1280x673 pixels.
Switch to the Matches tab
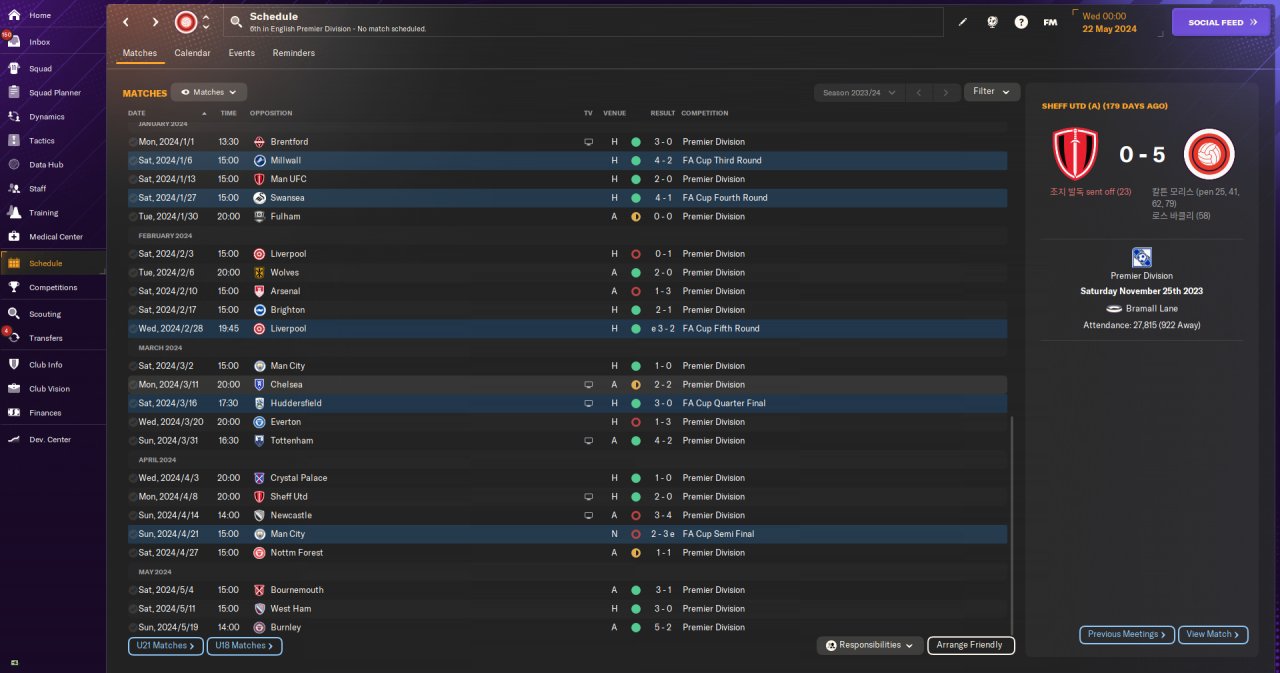click(x=140, y=53)
